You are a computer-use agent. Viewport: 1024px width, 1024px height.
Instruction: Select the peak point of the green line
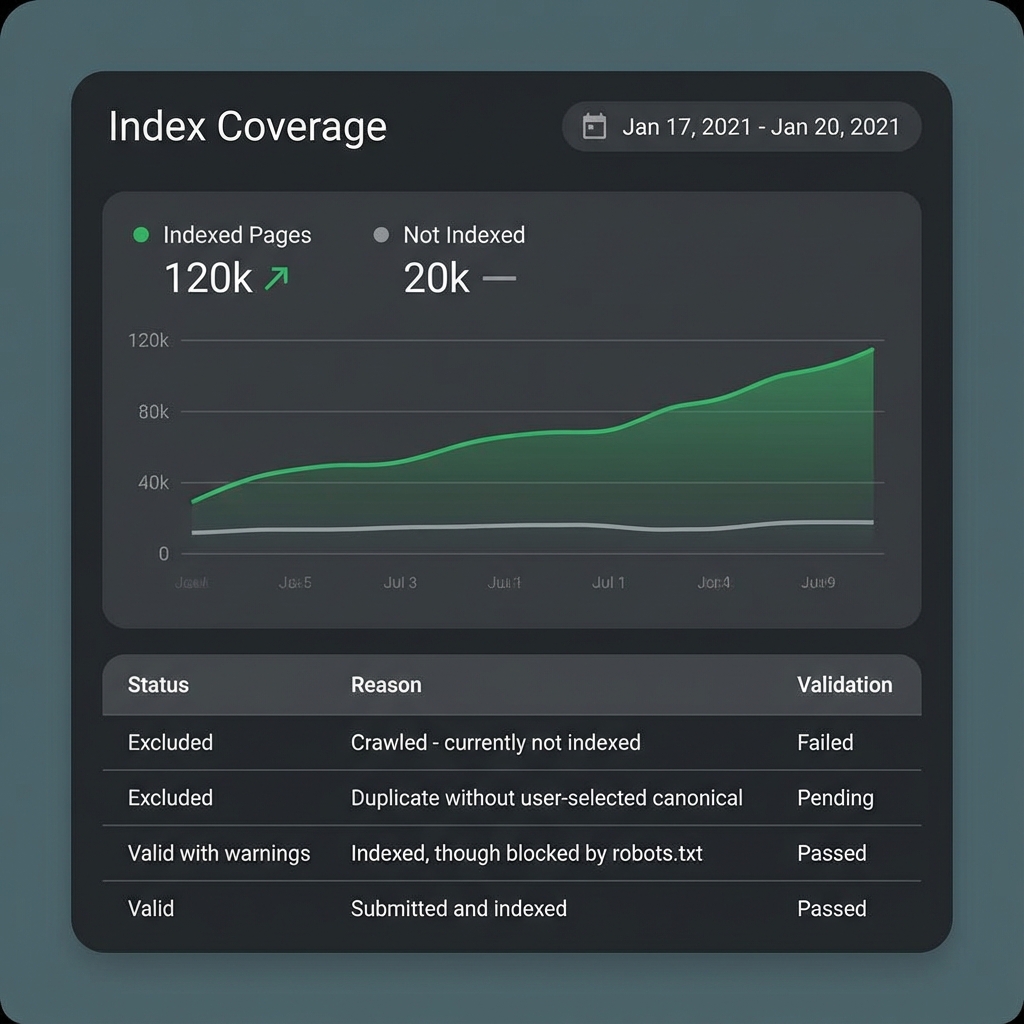tap(872, 349)
